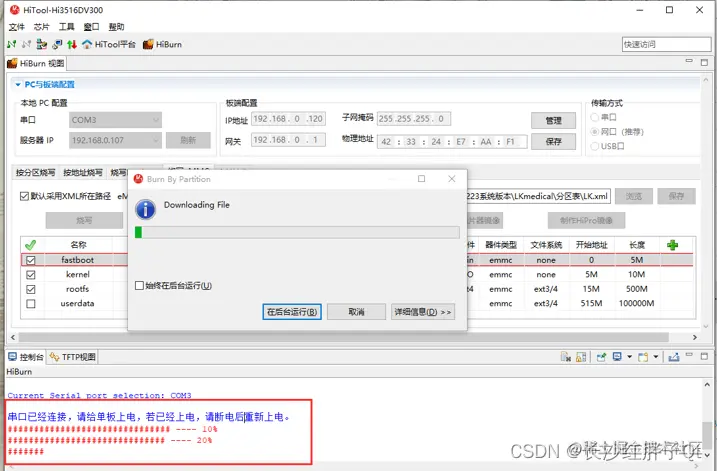Open new console dropdown arrow
The height and width of the screenshot is (471, 717).
[656, 357]
